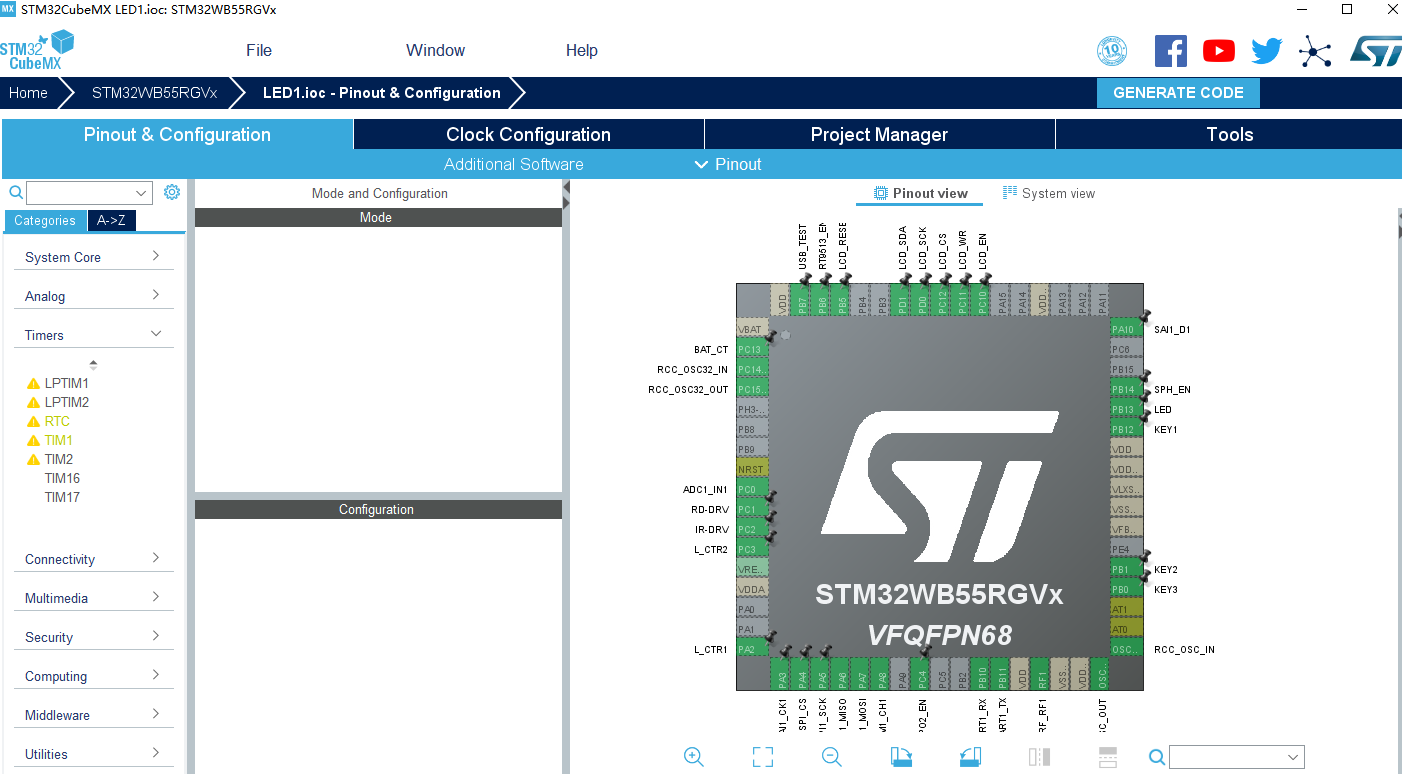Viewport: 1402px width, 774px height.
Task: Switch to System view
Action: click(x=1049, y=192)
